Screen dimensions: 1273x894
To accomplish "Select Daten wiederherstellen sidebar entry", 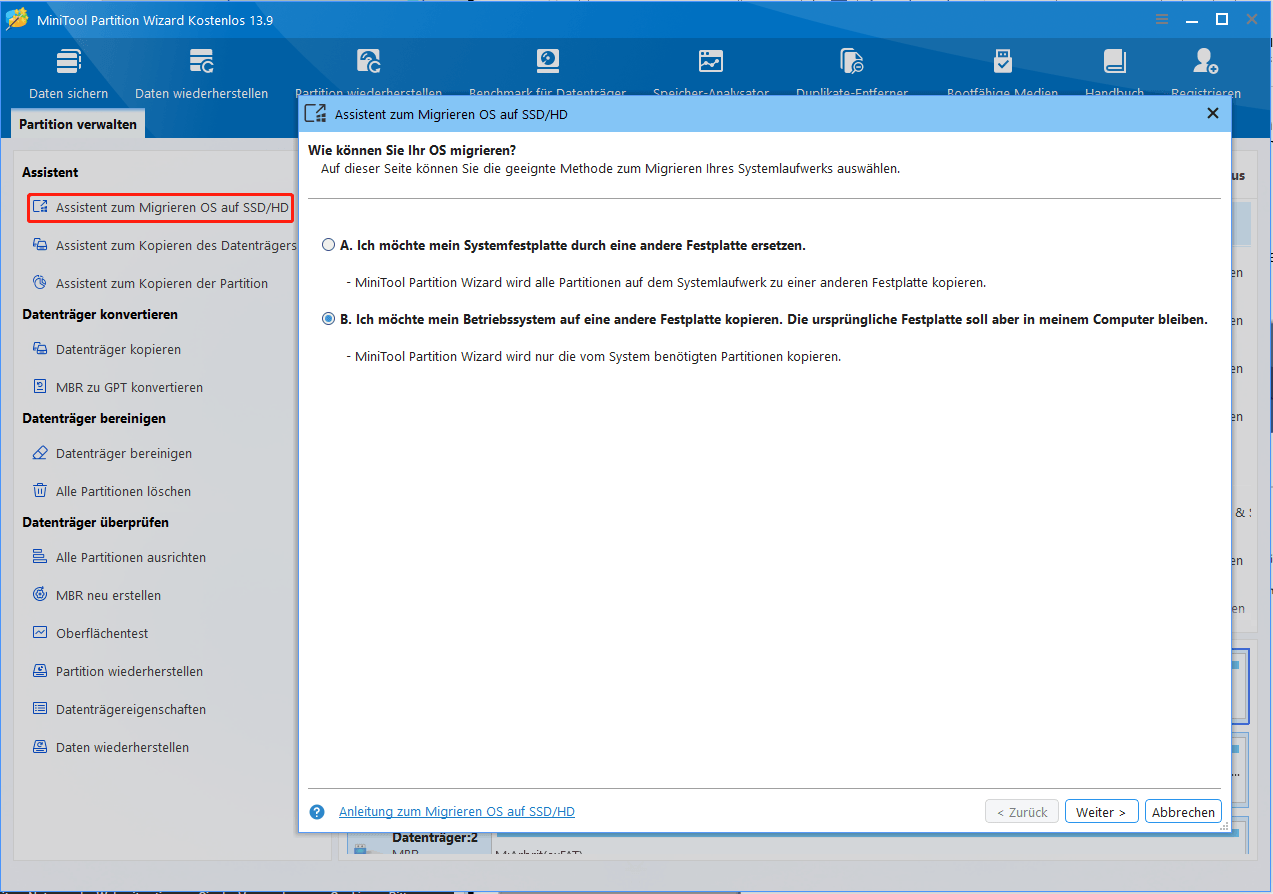I will pos(110,747).
